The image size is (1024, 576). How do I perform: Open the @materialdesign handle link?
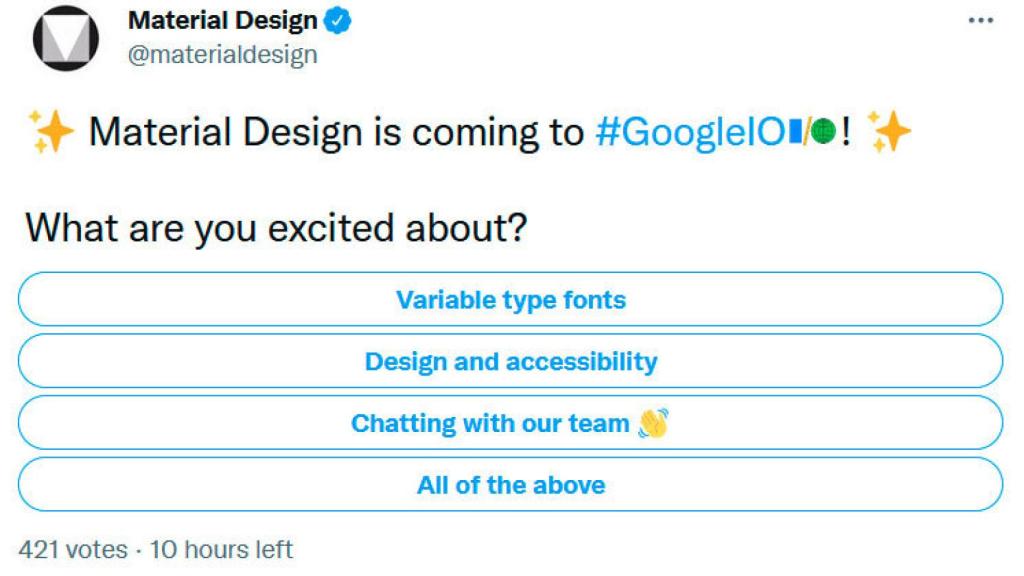(x=223, y=55)
